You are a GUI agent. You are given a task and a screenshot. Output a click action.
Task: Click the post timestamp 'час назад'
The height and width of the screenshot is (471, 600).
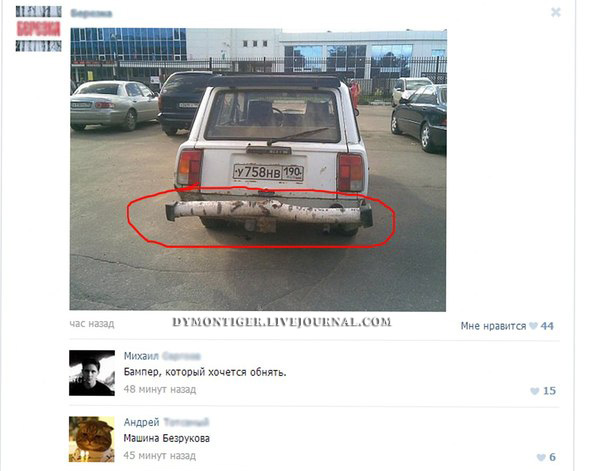(92, 324)
